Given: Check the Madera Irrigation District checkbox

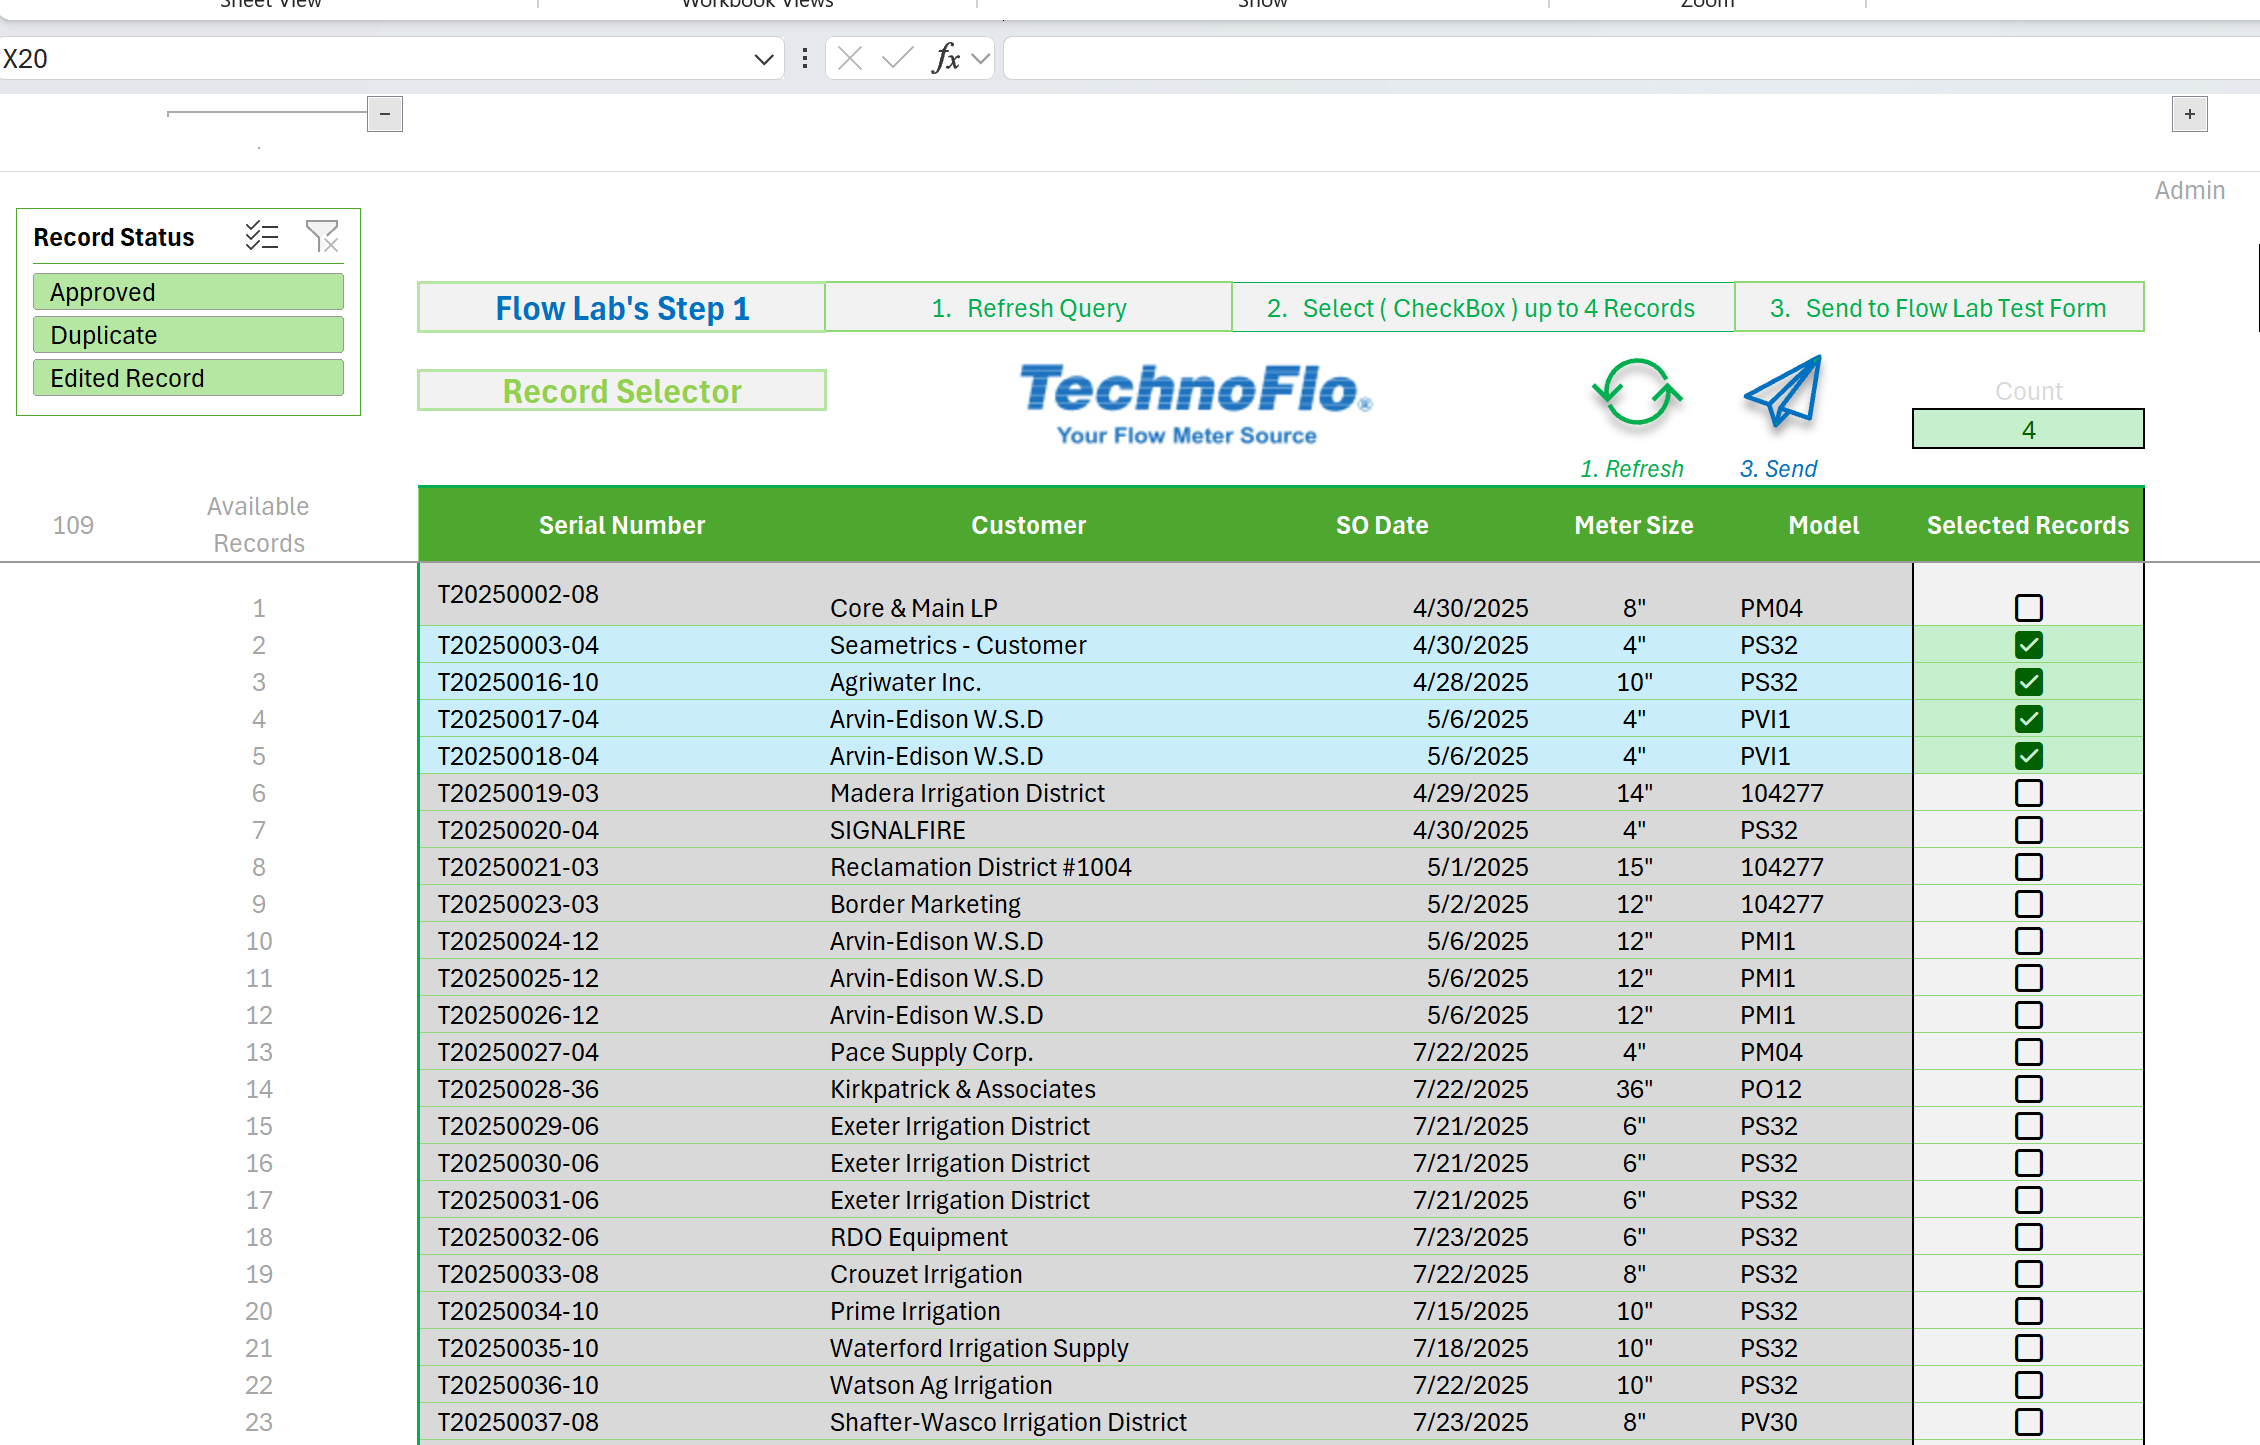Looking at the screenshot, I should pos(2029,793).
